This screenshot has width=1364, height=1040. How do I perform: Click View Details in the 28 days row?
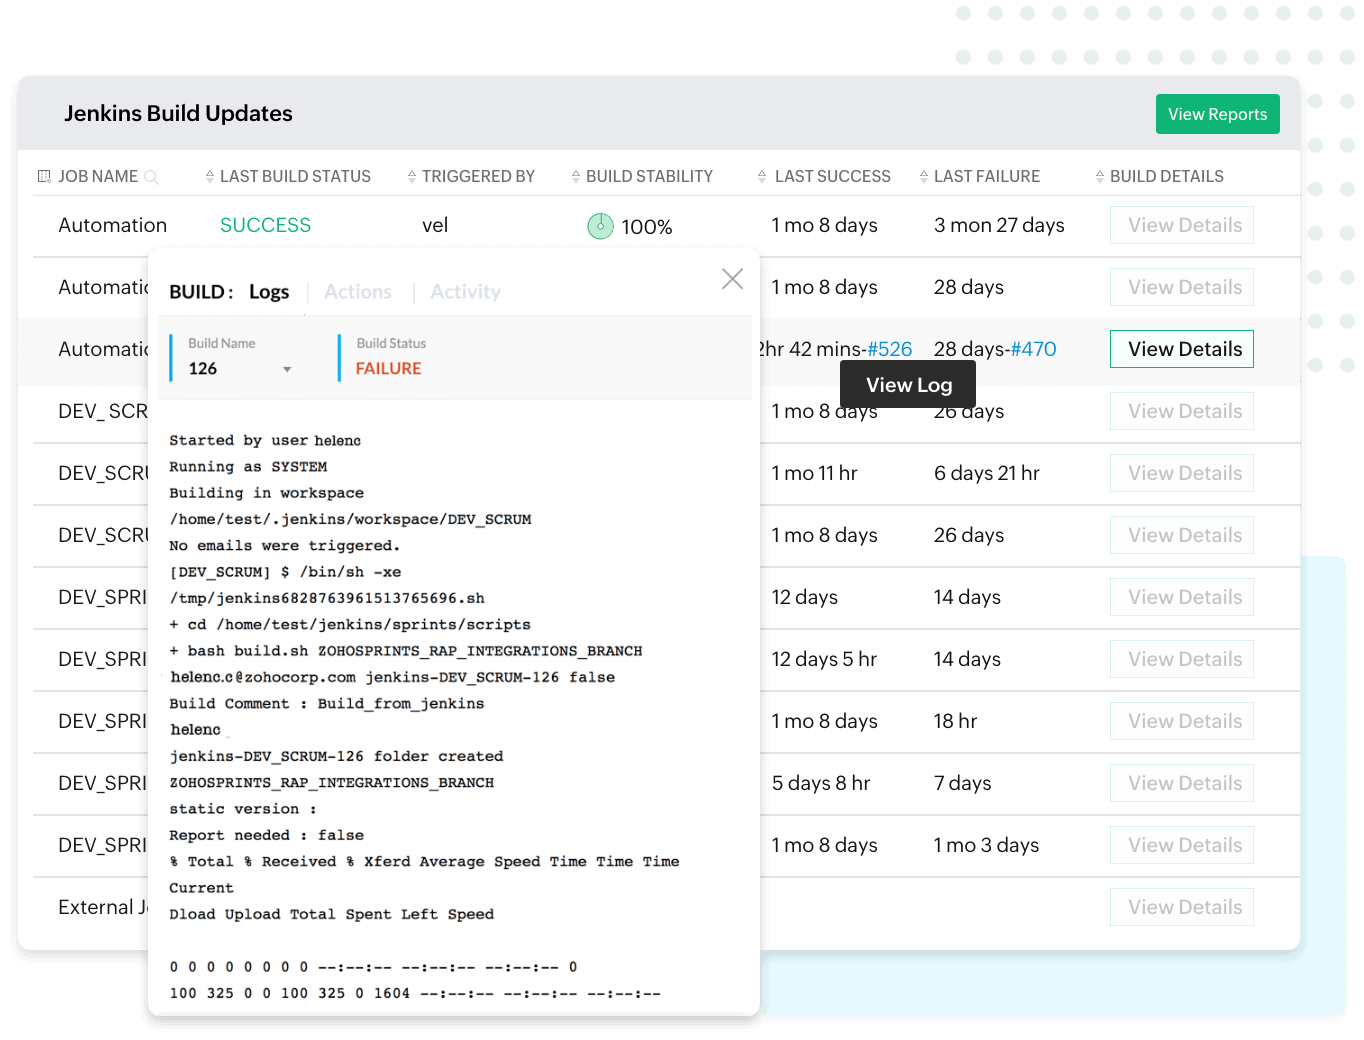coord(1182,287)
